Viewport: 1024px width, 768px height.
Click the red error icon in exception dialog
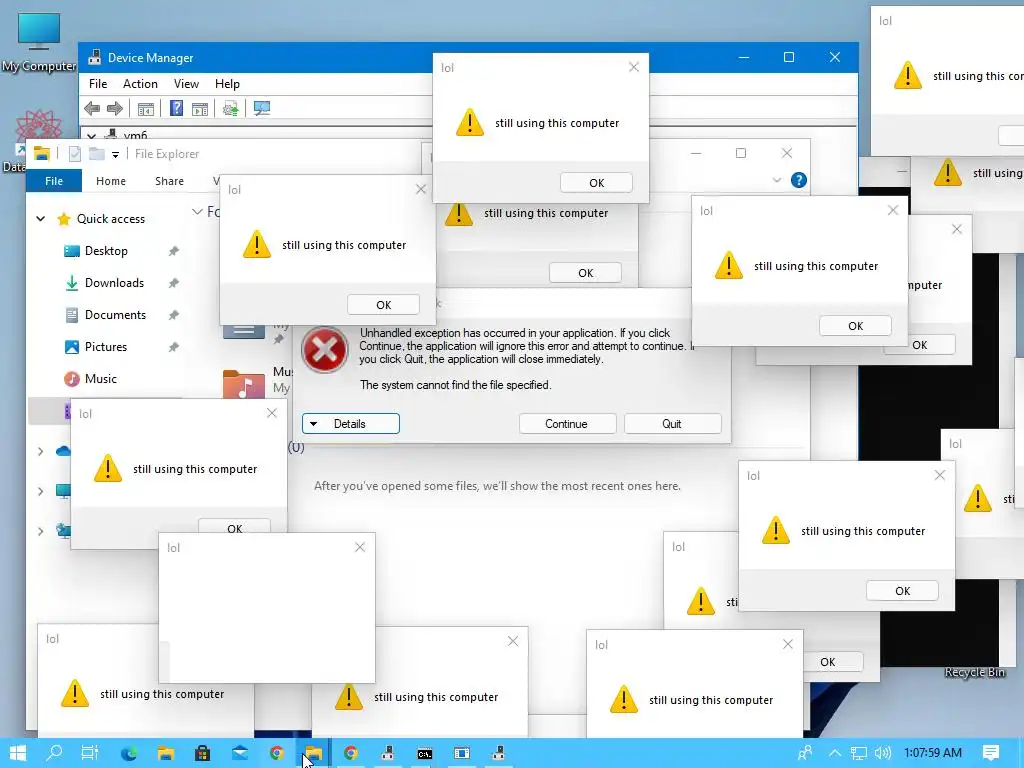tap(325, 350)
